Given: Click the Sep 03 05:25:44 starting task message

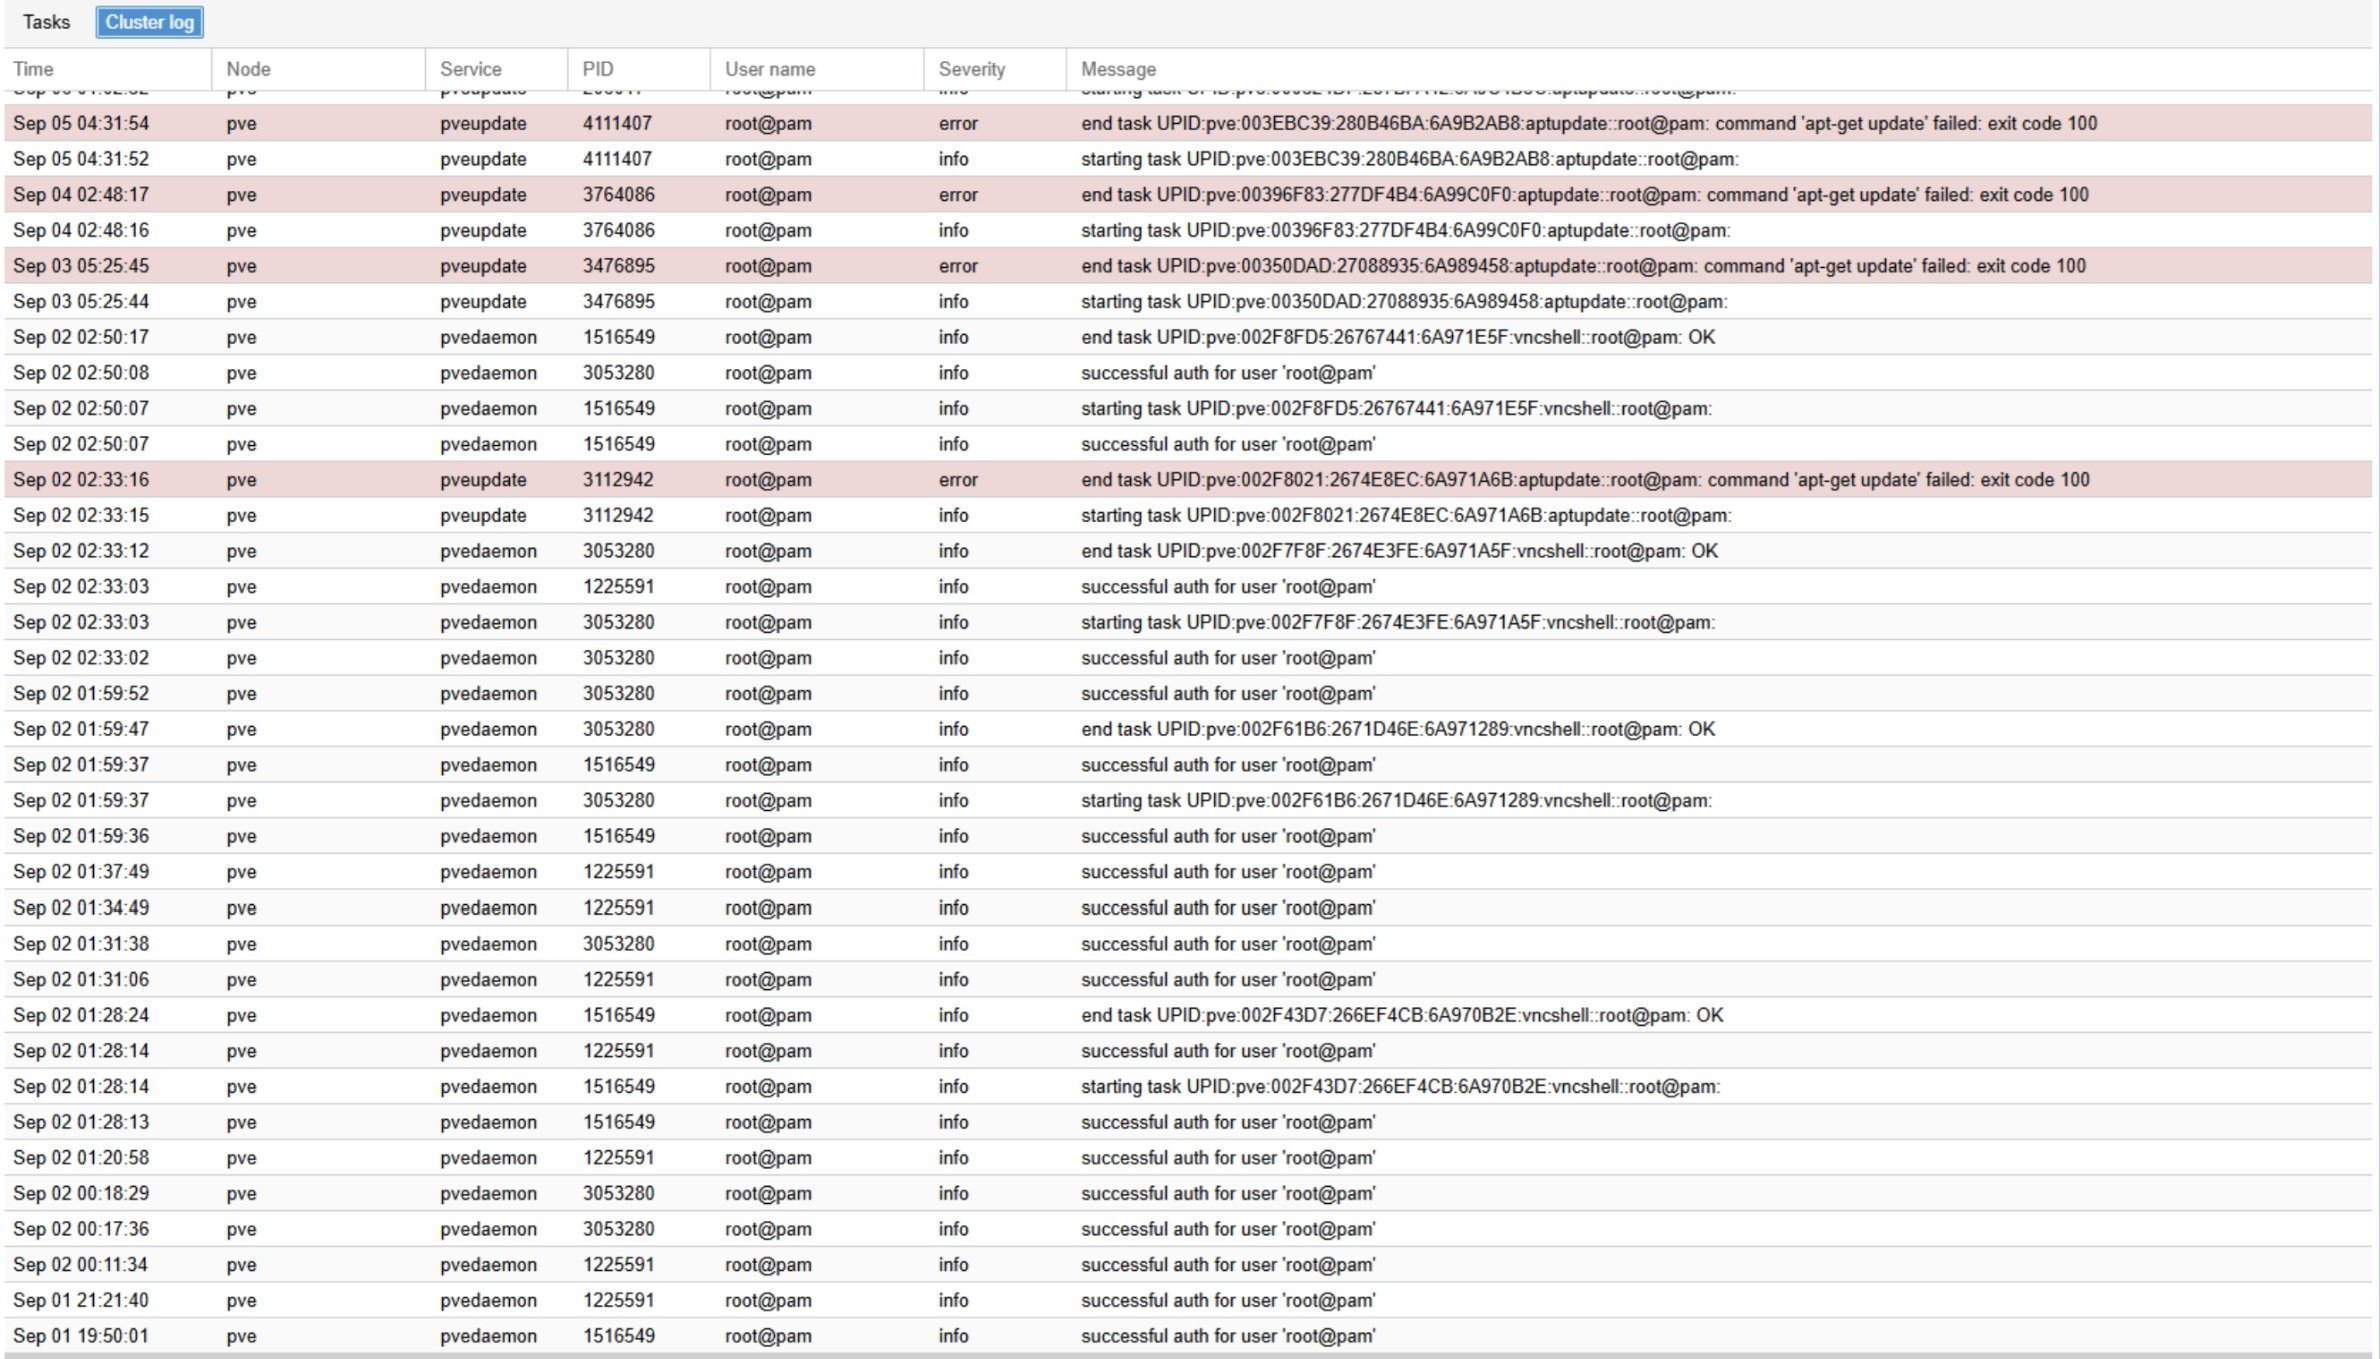Looking at the screenshot, I should tap(1404, 302).
